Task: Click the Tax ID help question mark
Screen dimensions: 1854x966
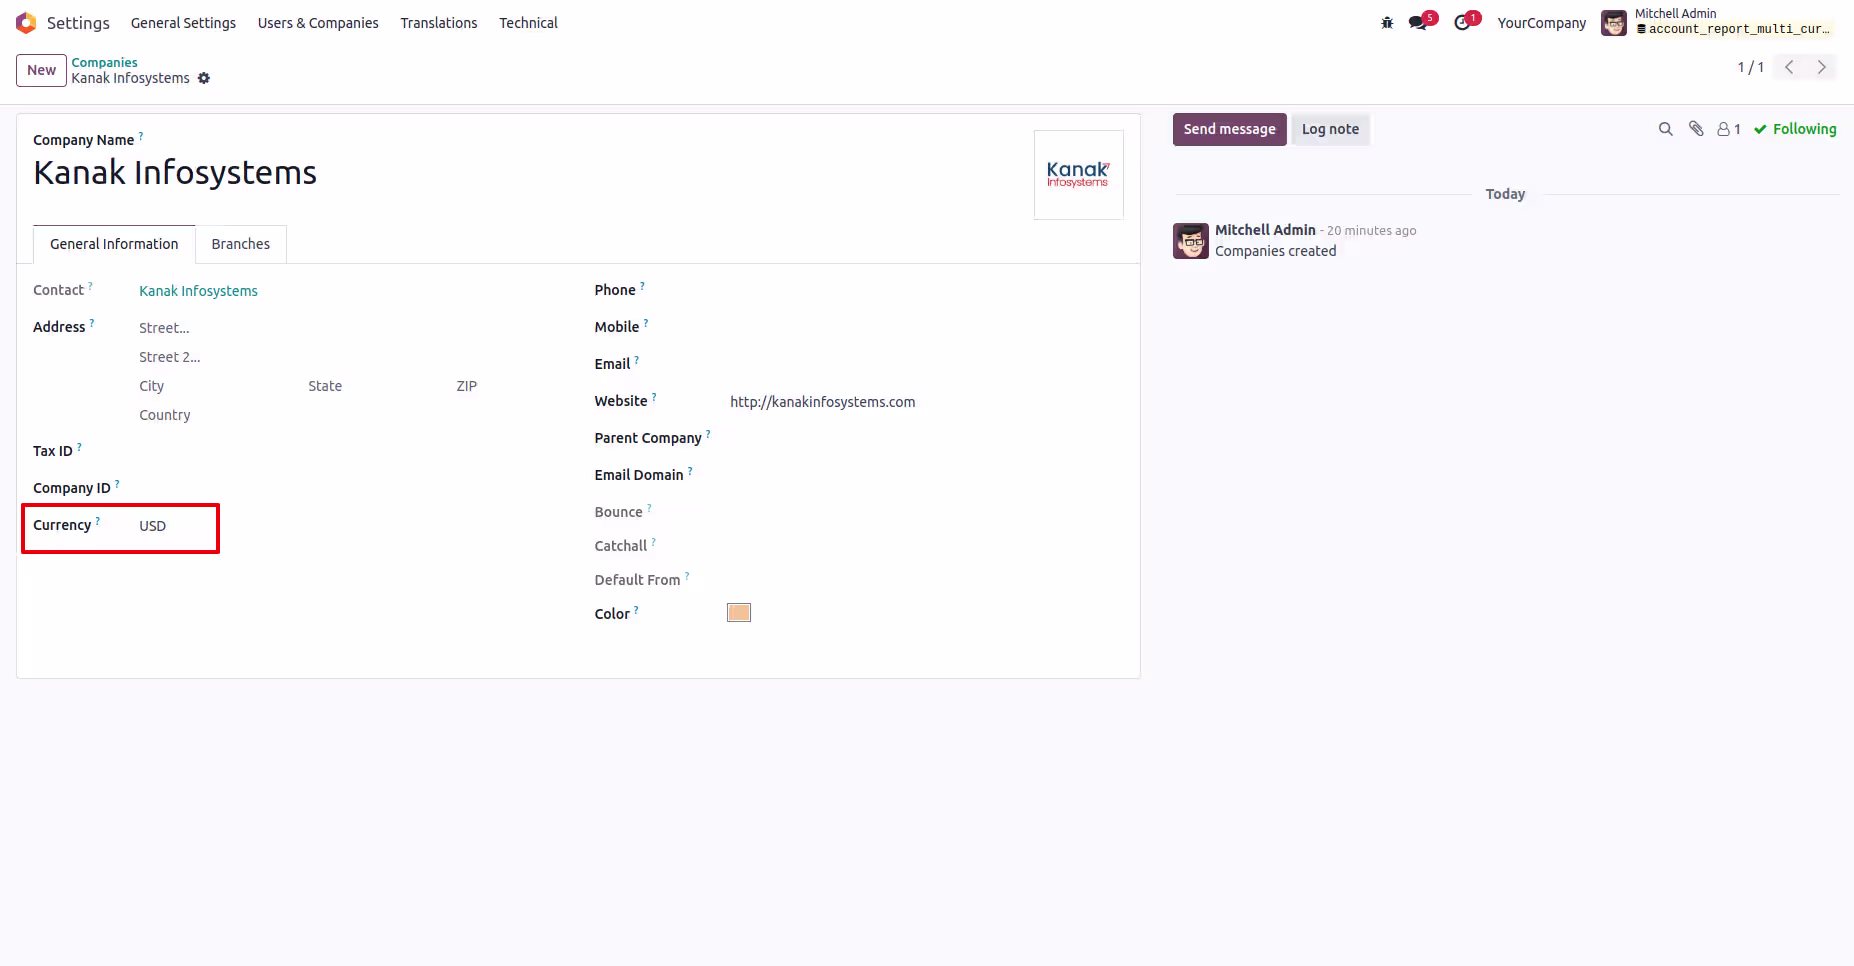Action: pos(79,446)
